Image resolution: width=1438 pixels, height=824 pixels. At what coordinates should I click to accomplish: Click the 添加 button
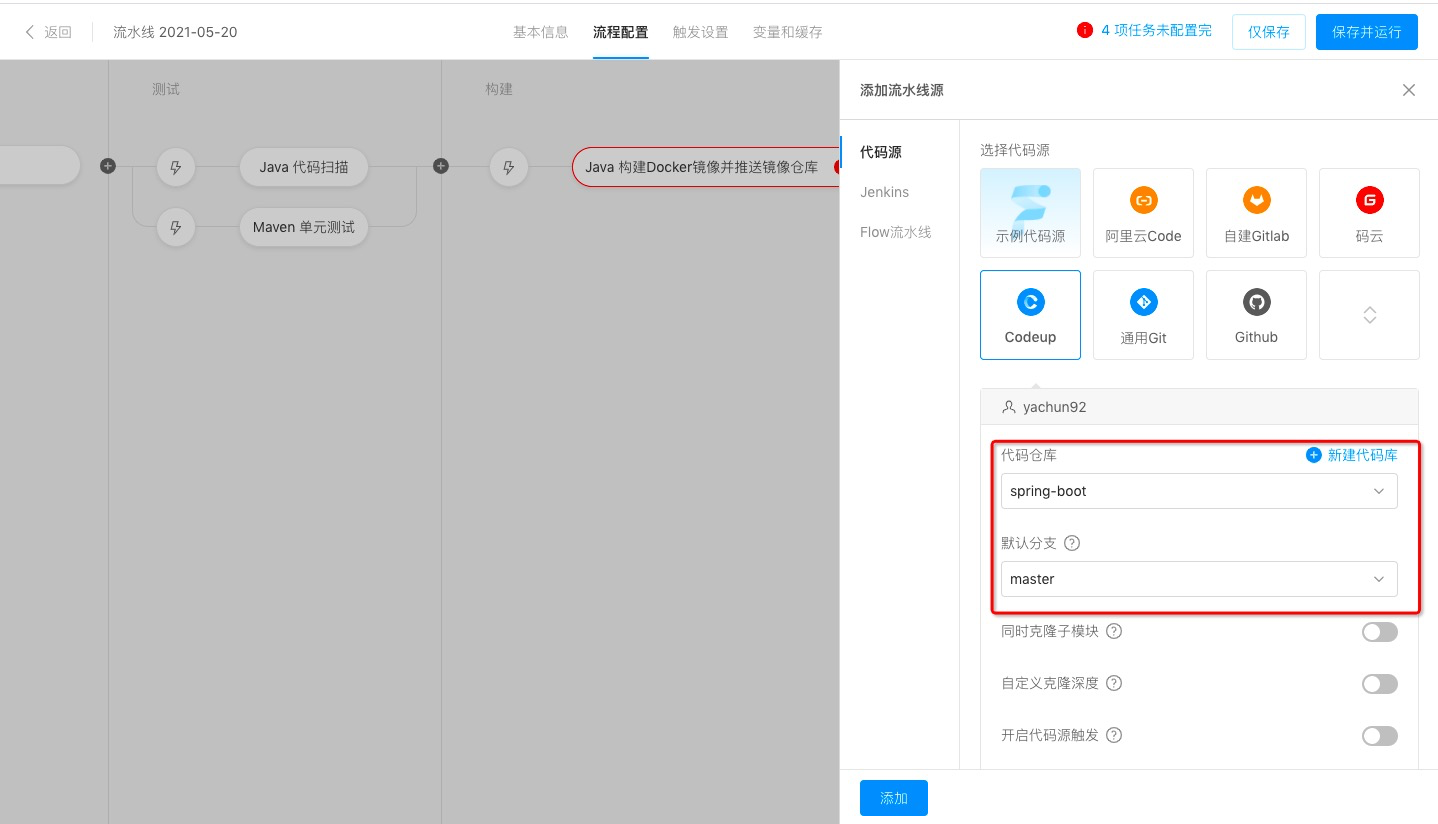[x=894, y=798]
